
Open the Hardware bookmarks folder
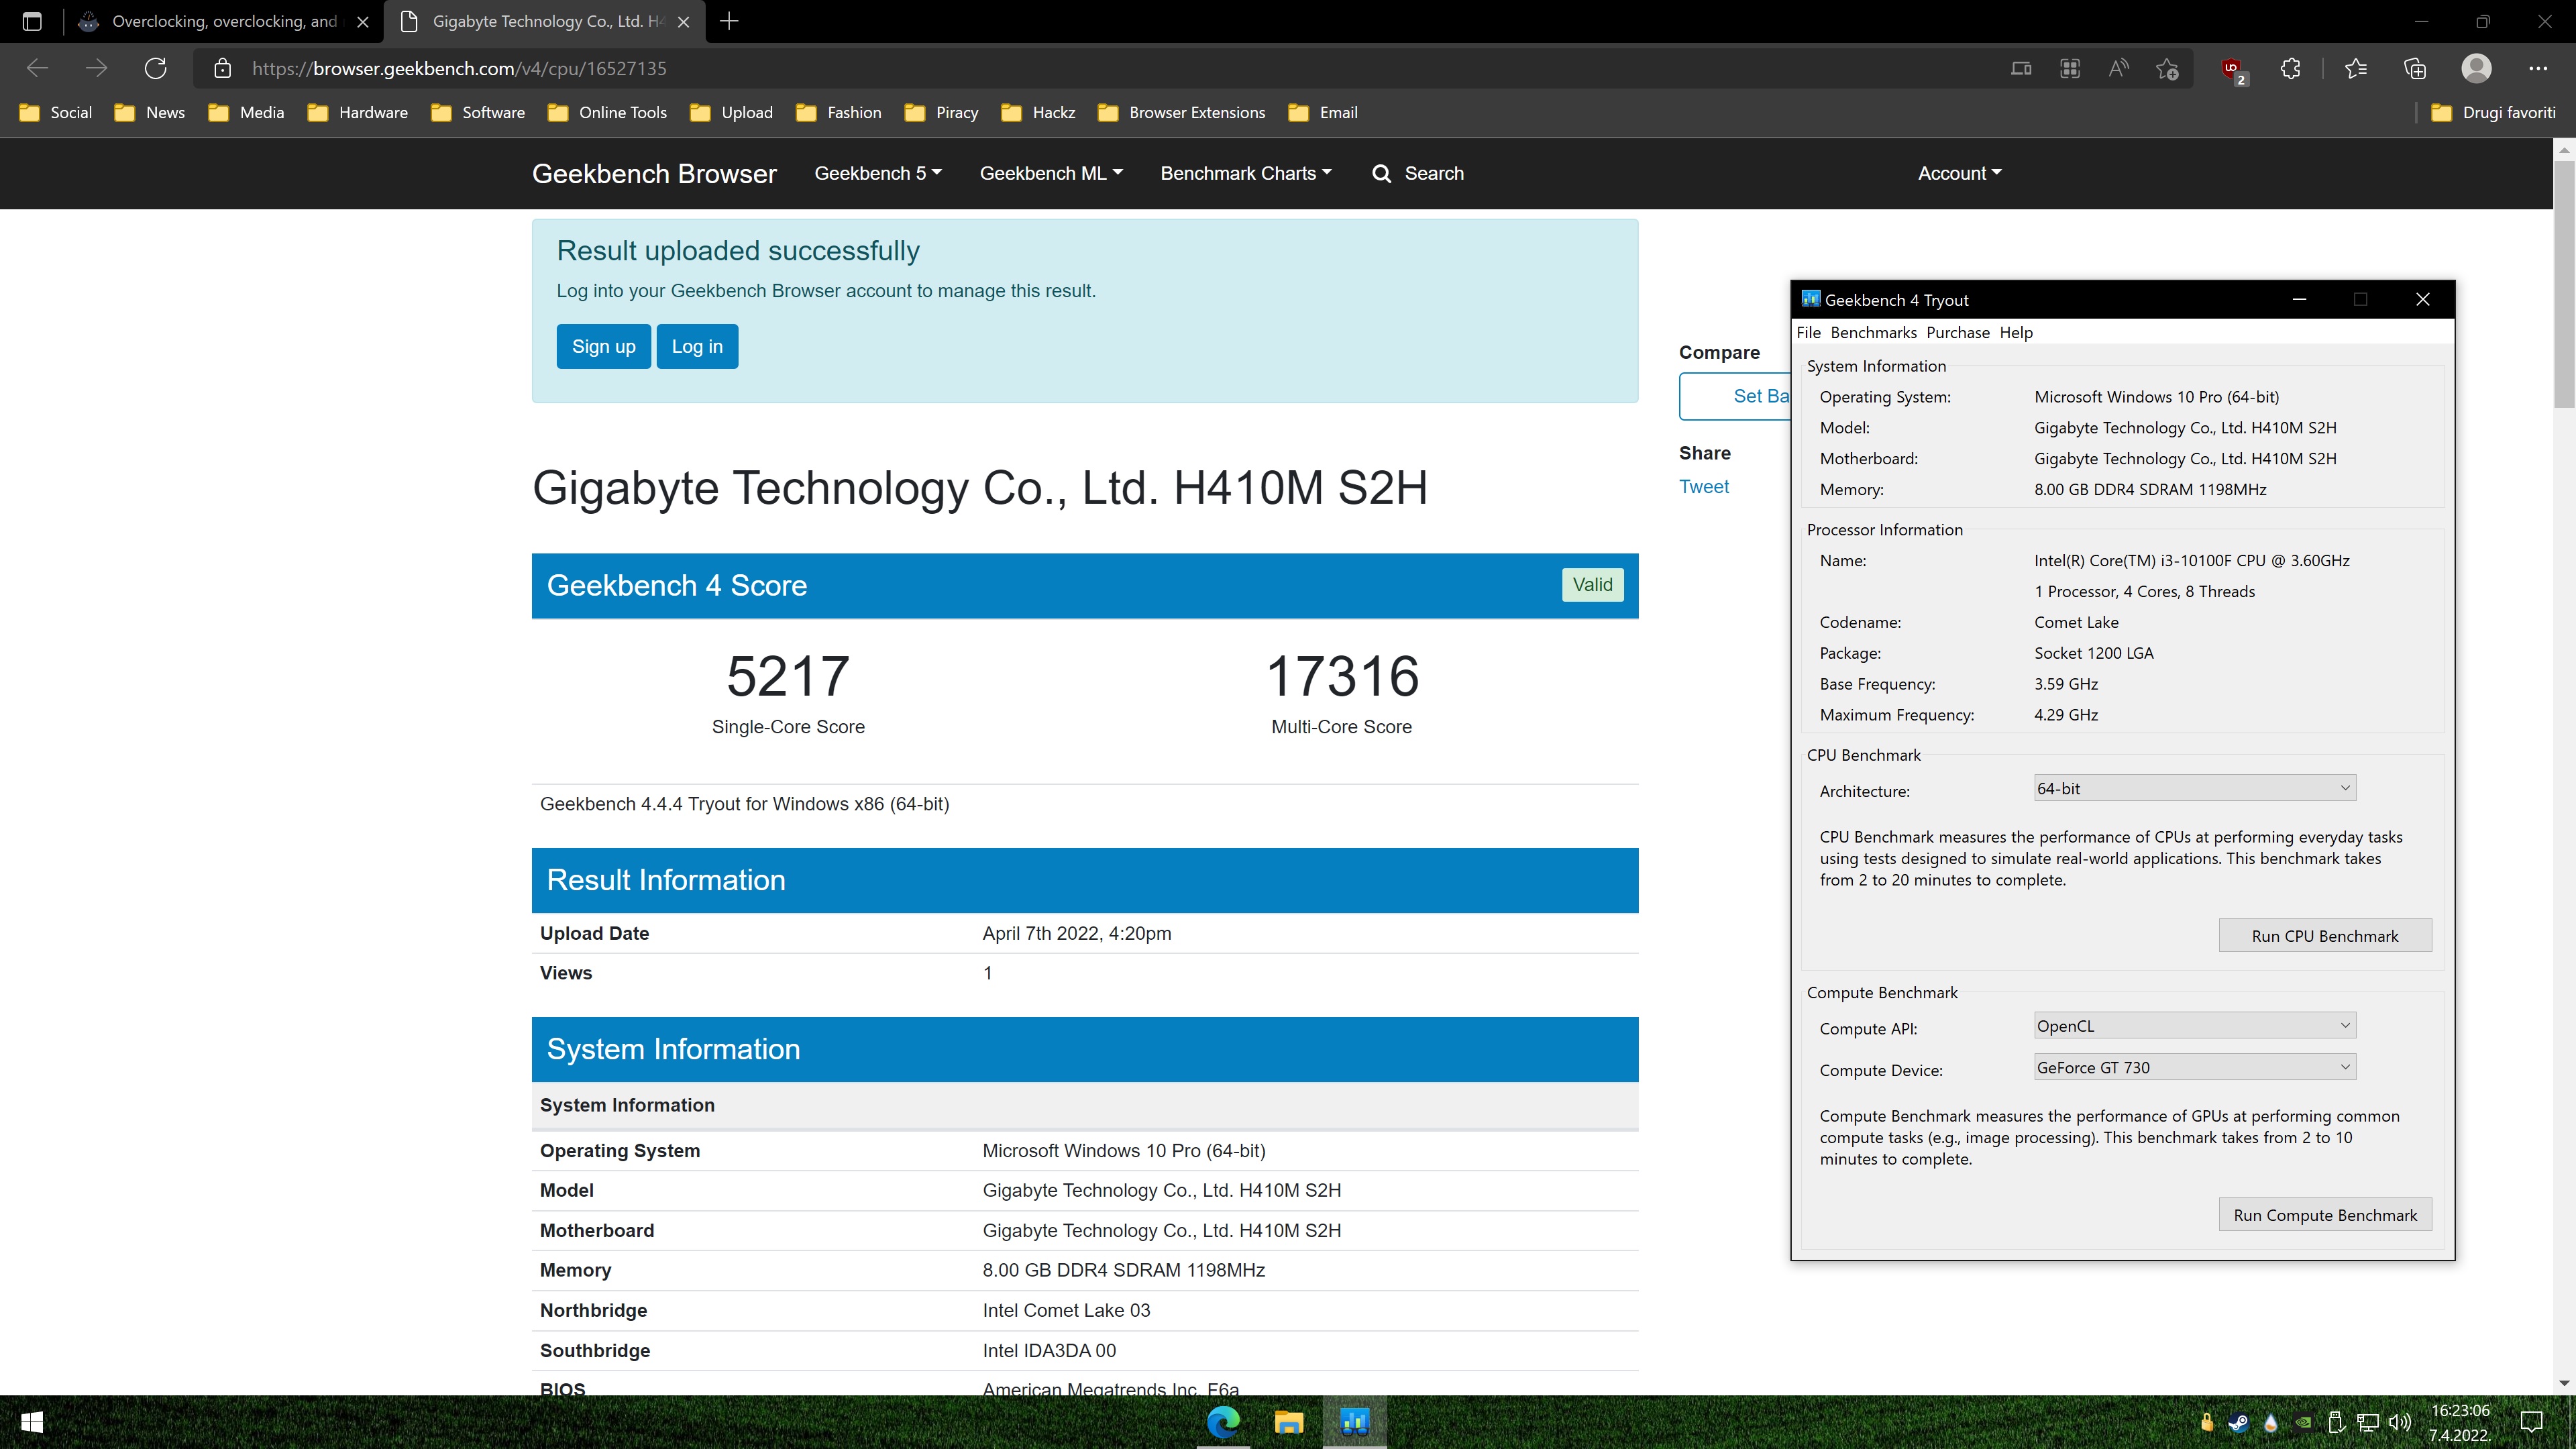(x=358, y=112)
